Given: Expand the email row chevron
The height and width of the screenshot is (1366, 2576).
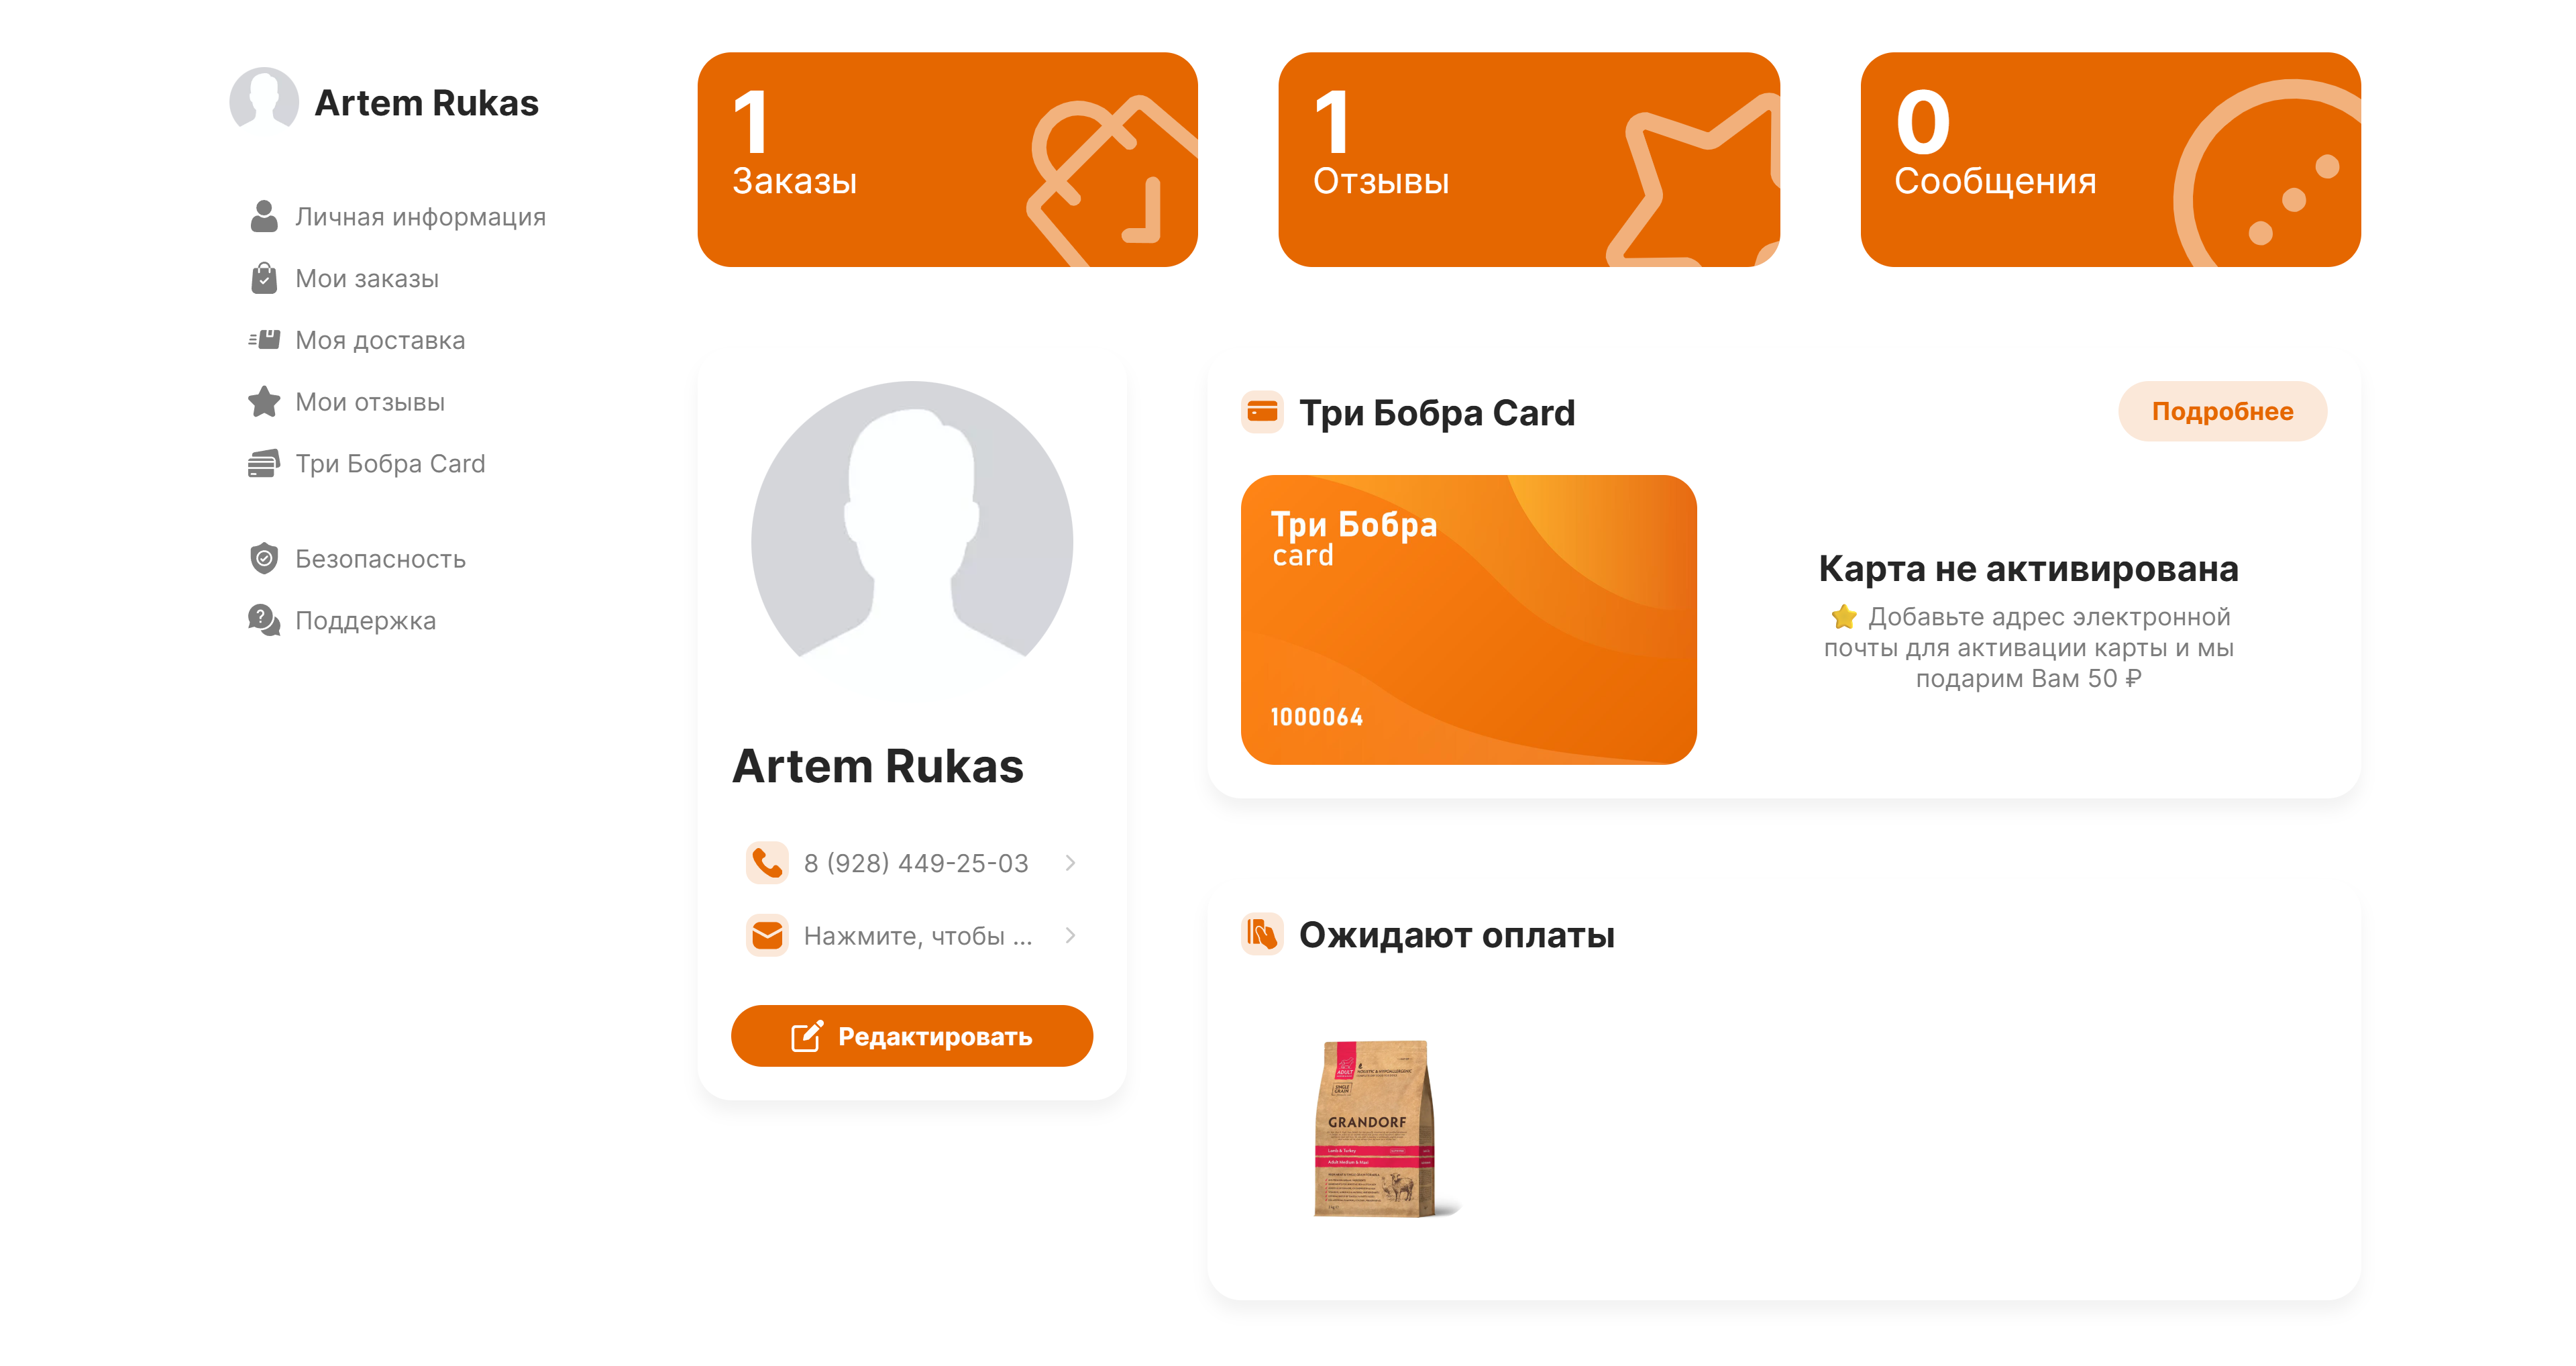Looking at the screenshot, I should click(x=1070, y=935).
